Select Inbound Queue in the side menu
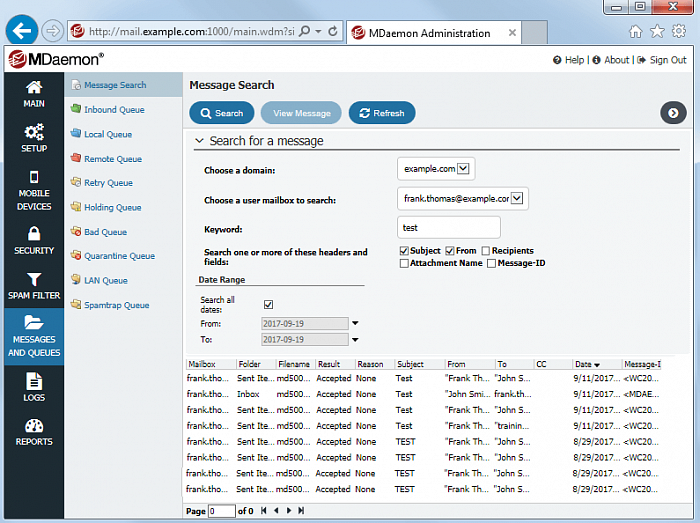The height and width of the screenshot is (523, 700). [114, 110]
